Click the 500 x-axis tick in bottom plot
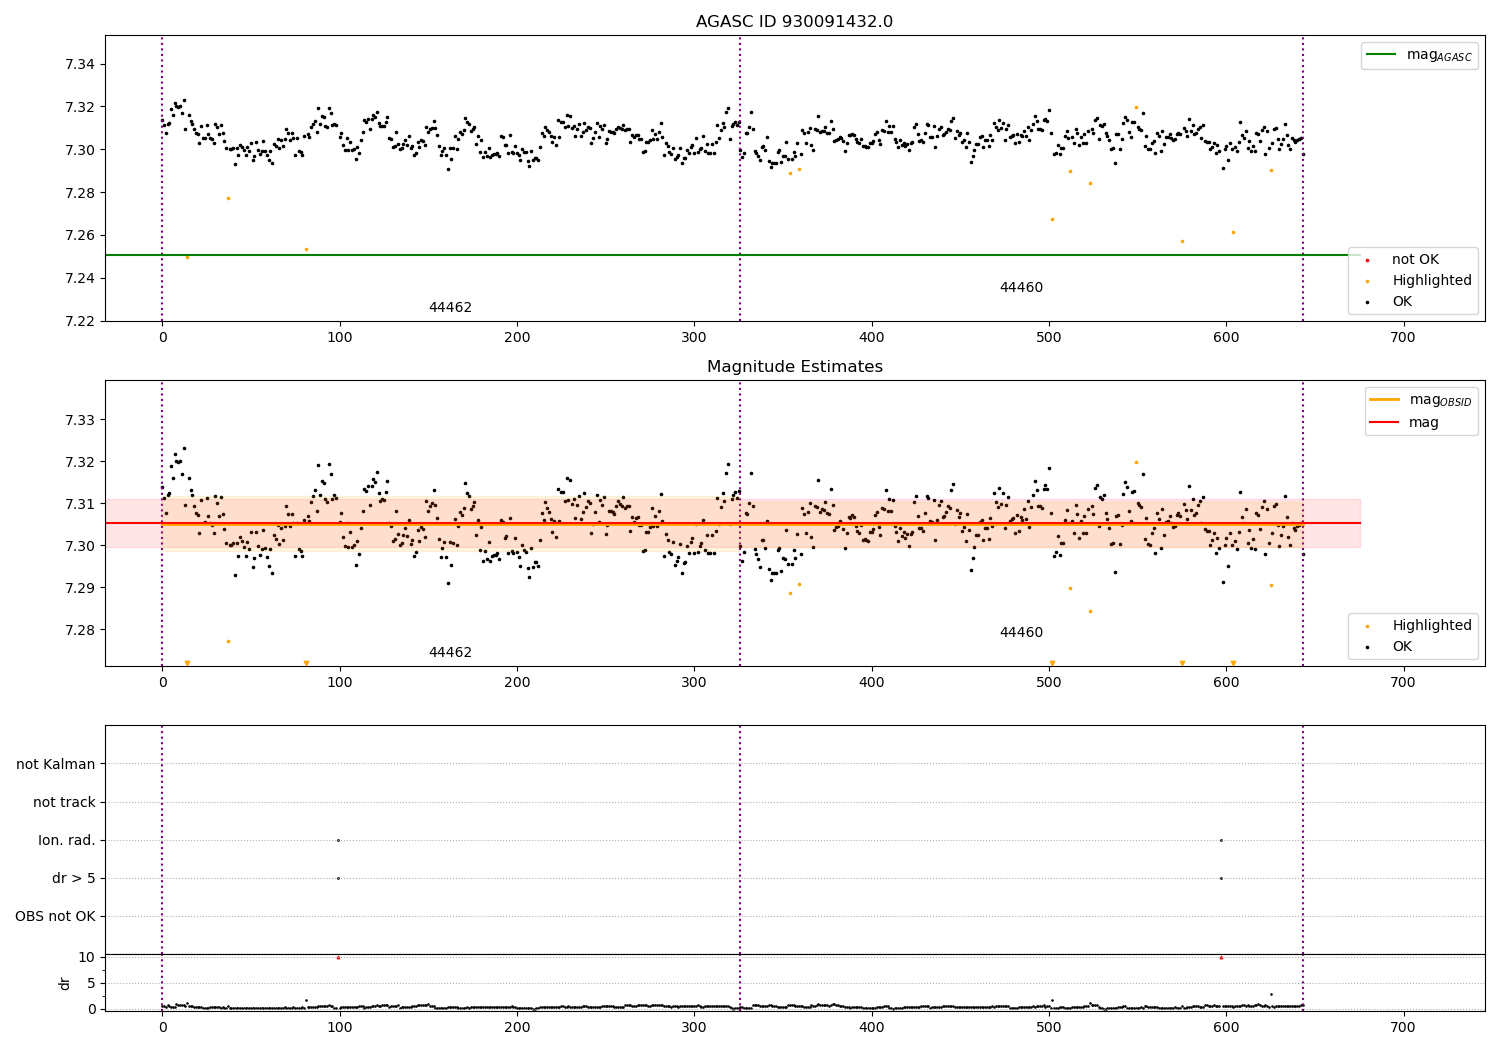 [1049, 1028]
